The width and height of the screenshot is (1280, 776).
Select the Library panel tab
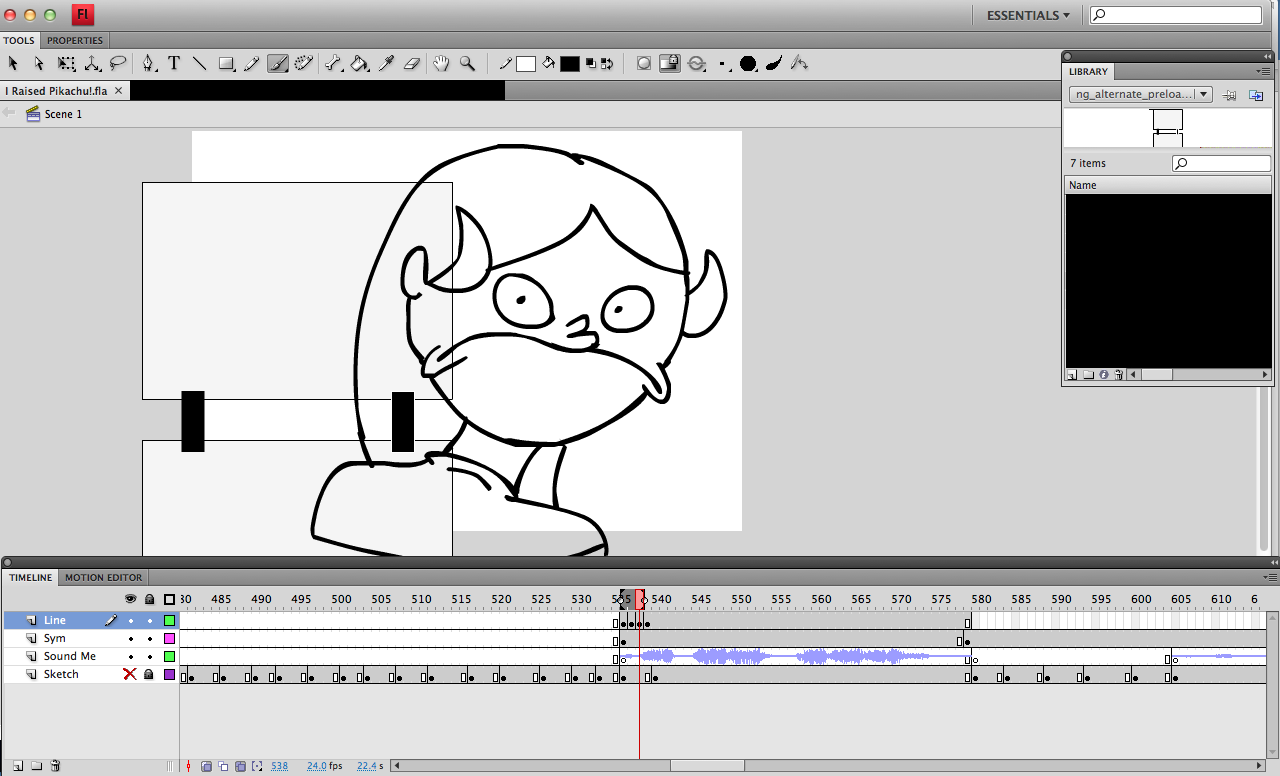click(1088, 72)
